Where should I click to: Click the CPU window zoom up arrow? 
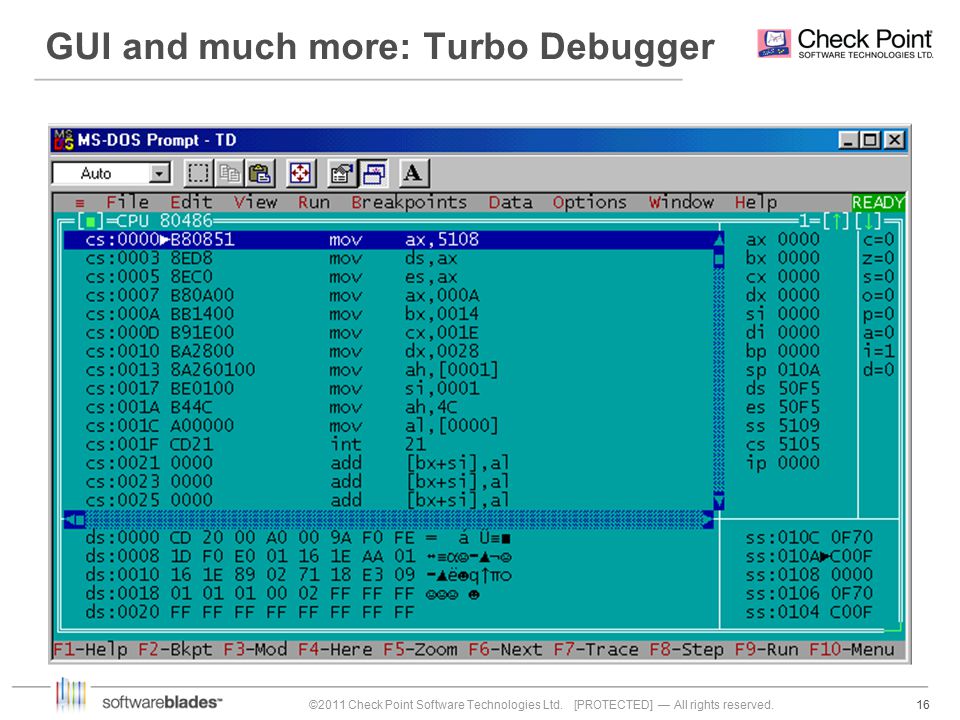point(836,220)
